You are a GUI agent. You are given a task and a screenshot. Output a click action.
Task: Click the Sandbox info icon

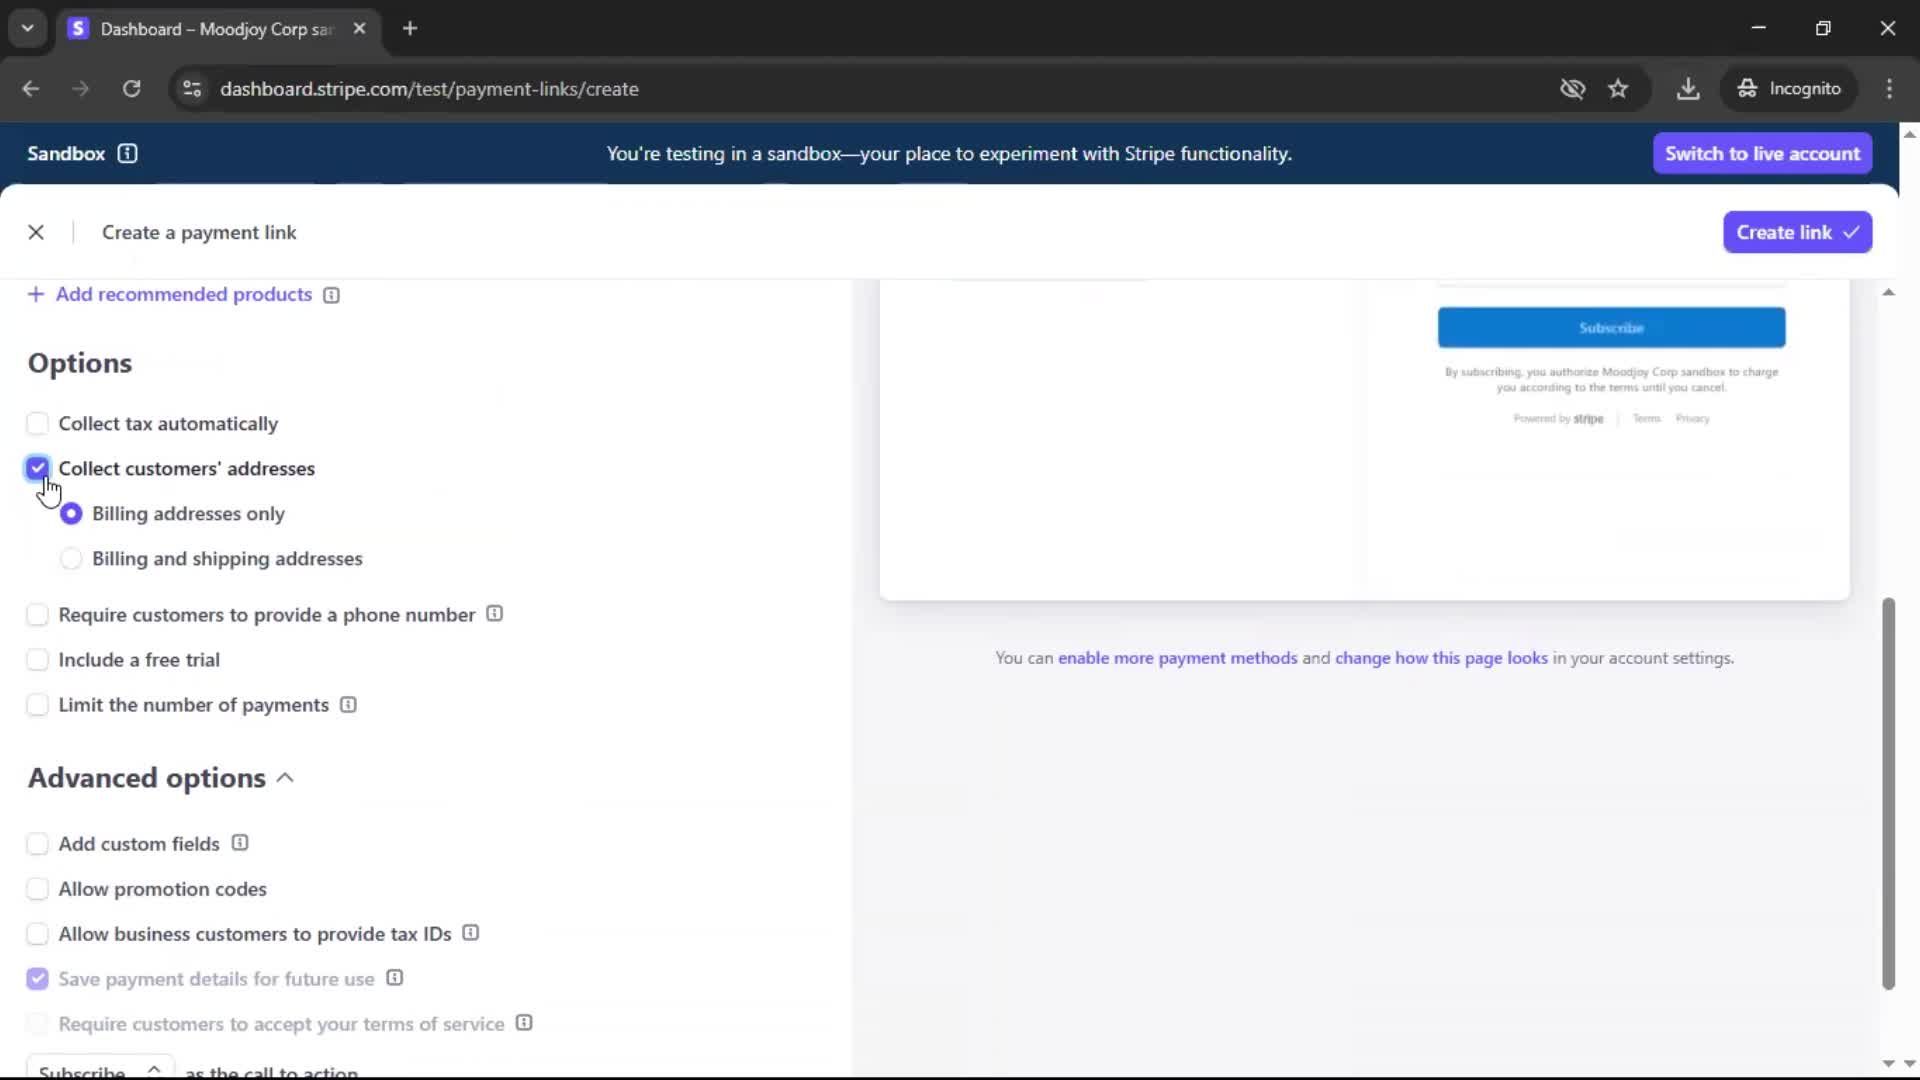click(x=127, y=153)
